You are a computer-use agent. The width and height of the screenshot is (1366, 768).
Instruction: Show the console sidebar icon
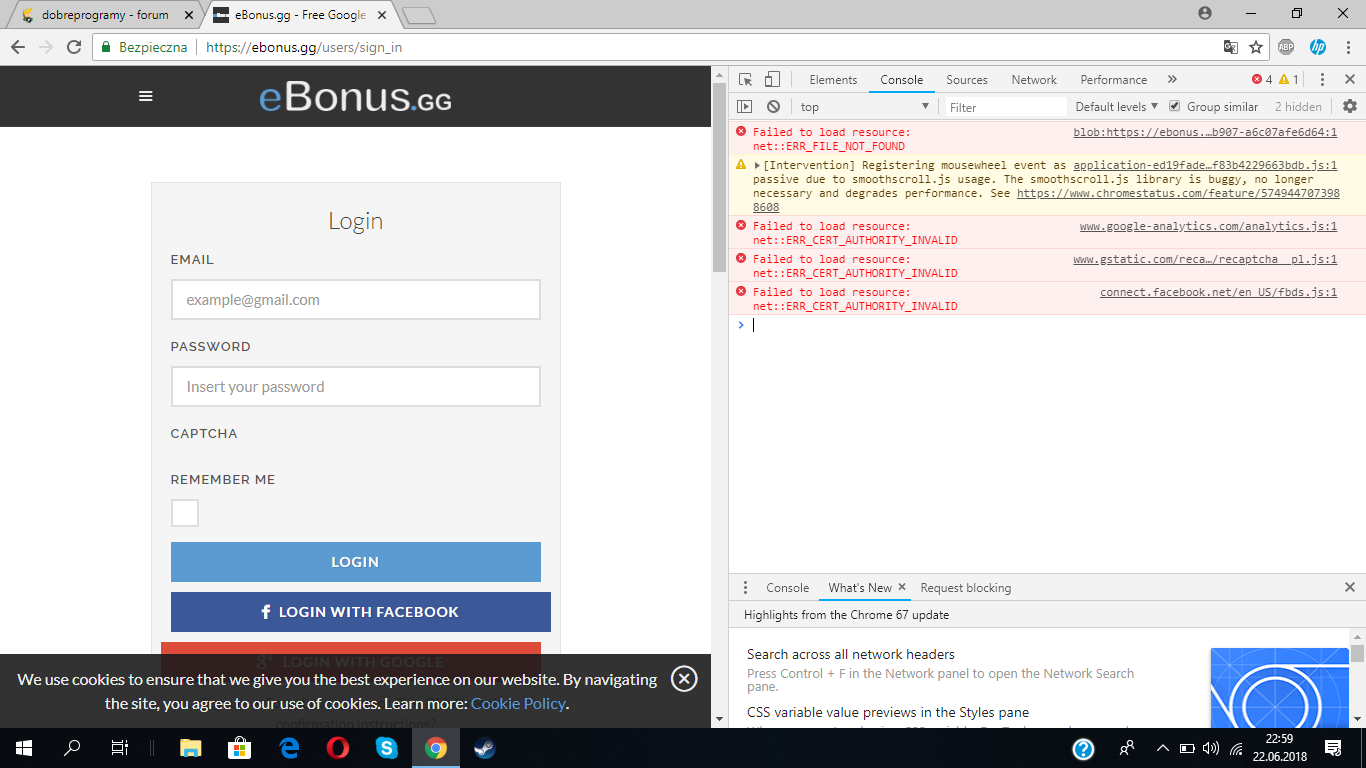pyautogui.click(x=744, y=107)
